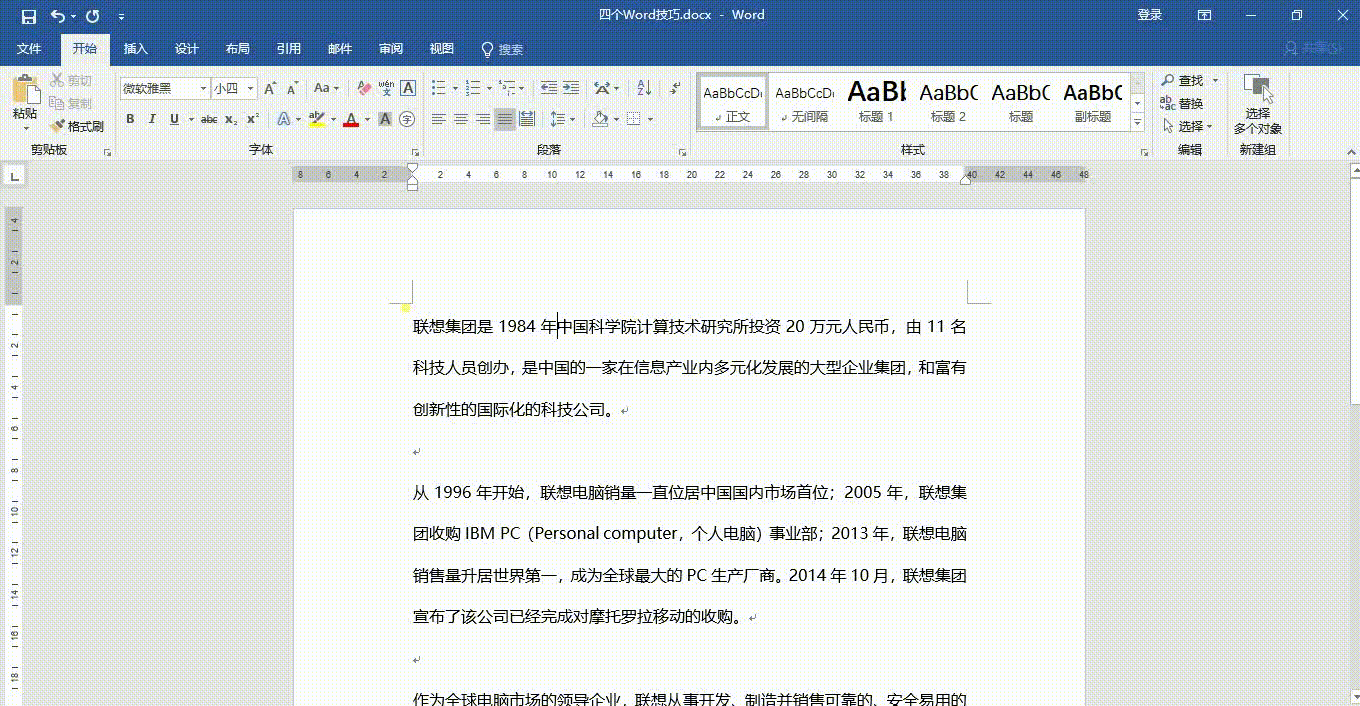Click the 选择多个对象 icon
This screenshot has width=1360, height=706.
[1257, 105]
